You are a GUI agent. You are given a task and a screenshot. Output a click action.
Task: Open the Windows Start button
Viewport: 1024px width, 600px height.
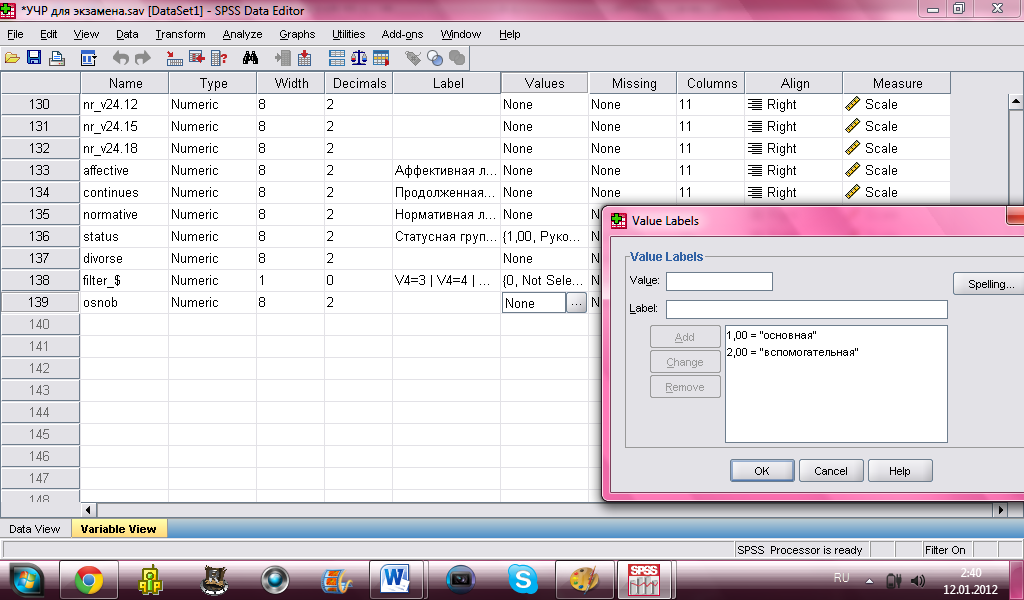tap(26, 580)
